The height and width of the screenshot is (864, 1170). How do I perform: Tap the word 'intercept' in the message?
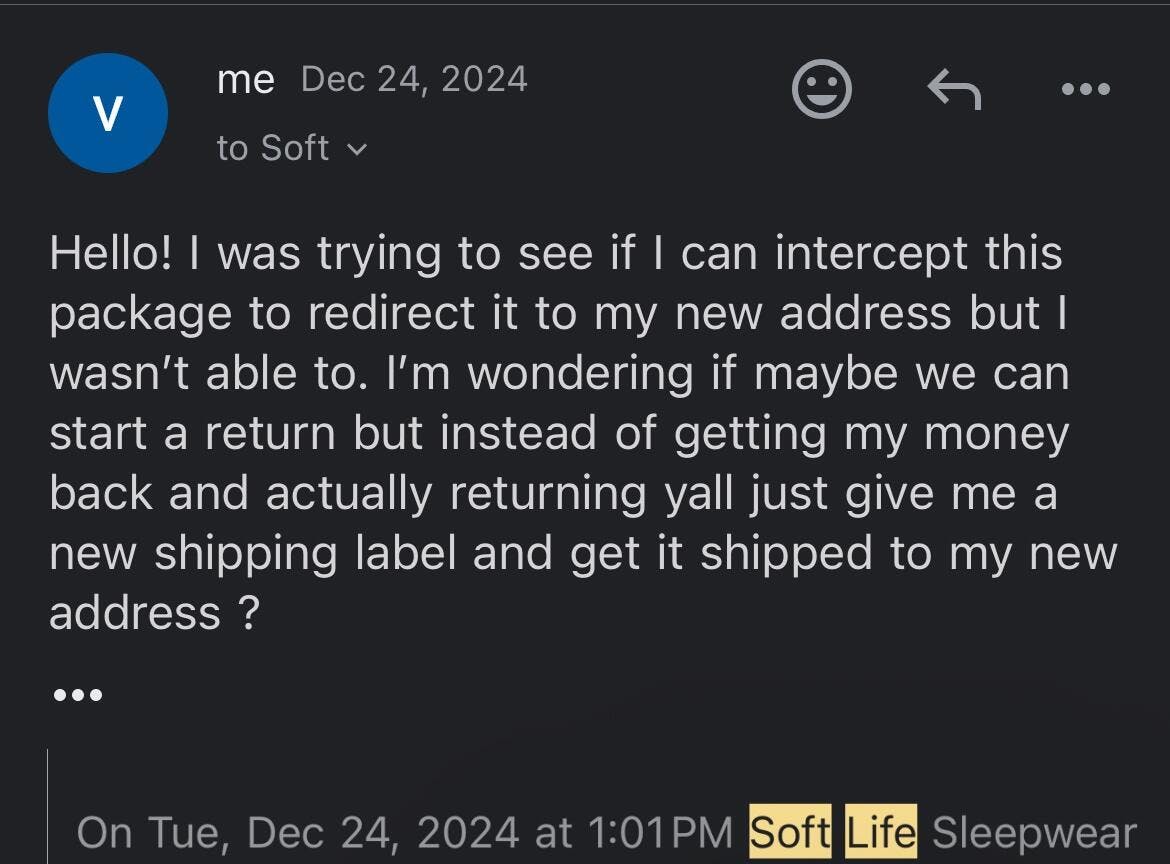pos(871,253)
